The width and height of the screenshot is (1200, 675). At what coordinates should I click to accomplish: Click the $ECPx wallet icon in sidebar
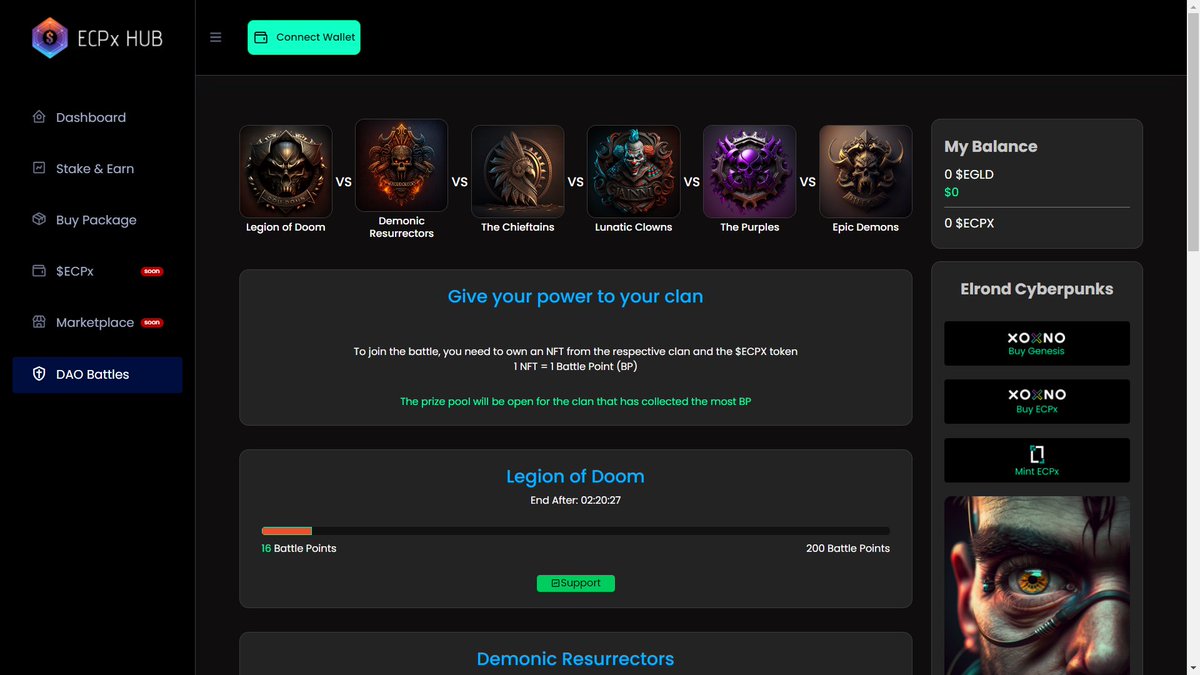click(39, 271)
